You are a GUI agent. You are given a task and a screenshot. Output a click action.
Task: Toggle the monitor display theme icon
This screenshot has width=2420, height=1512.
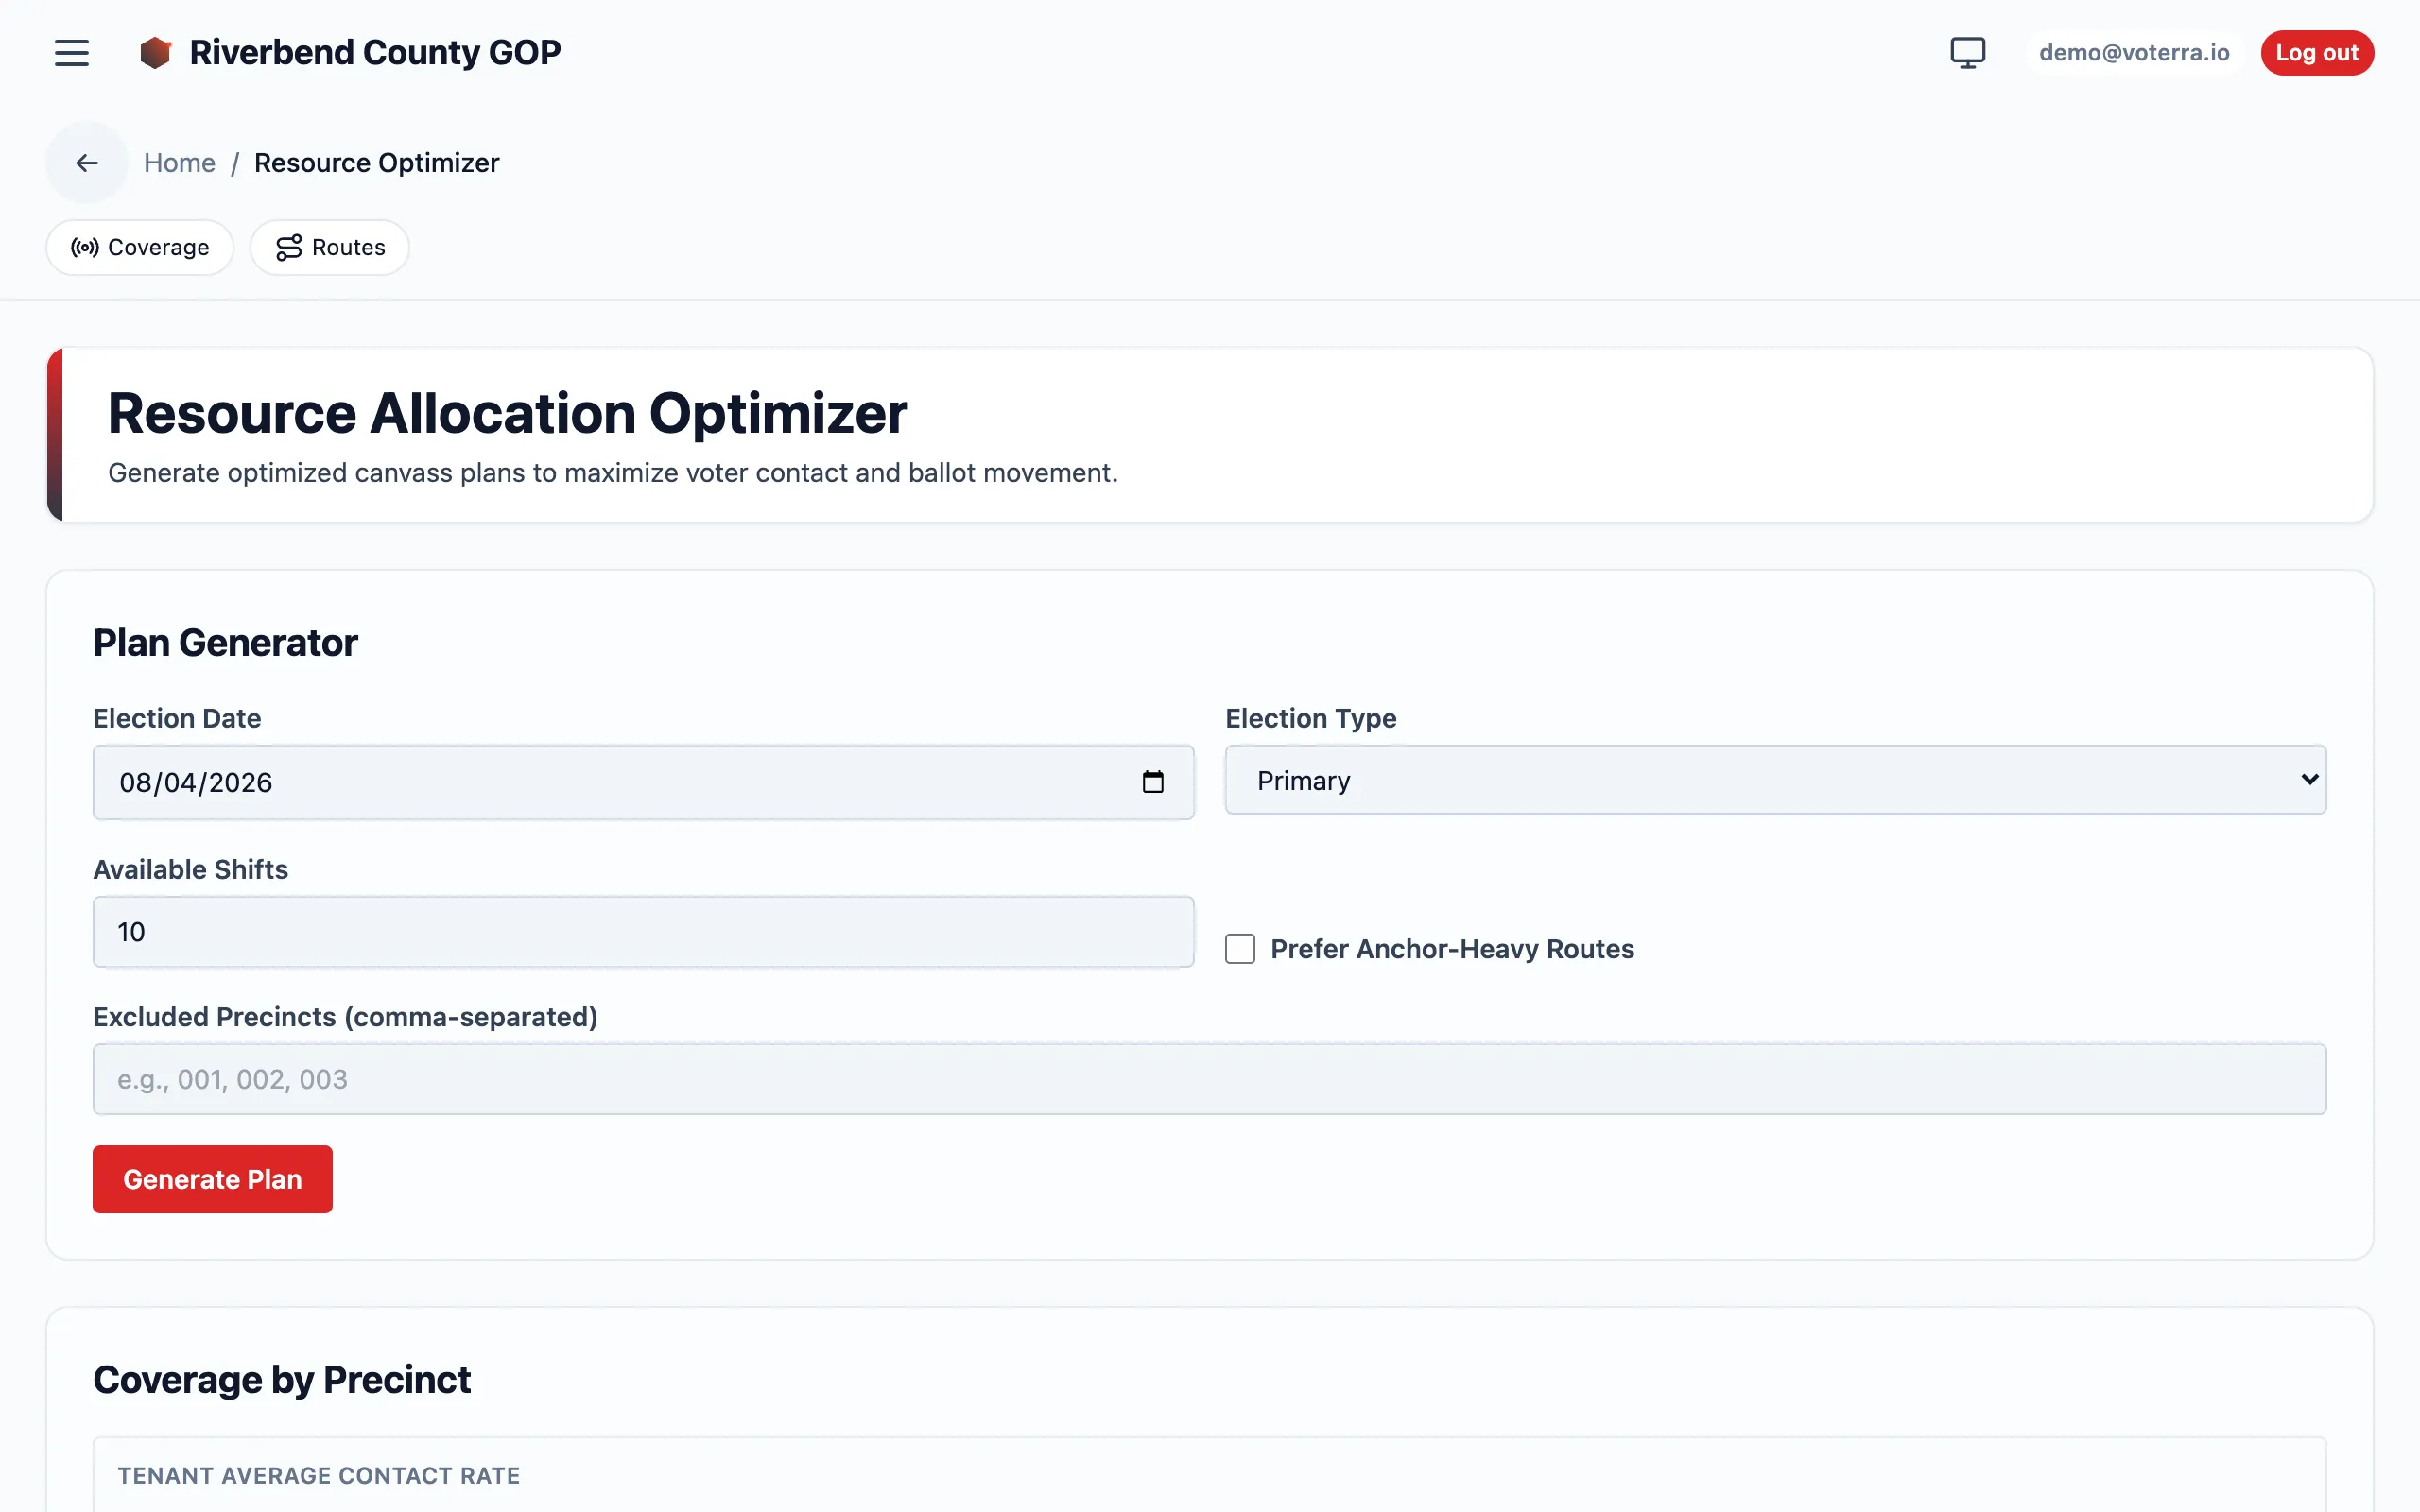[1967, 52]
